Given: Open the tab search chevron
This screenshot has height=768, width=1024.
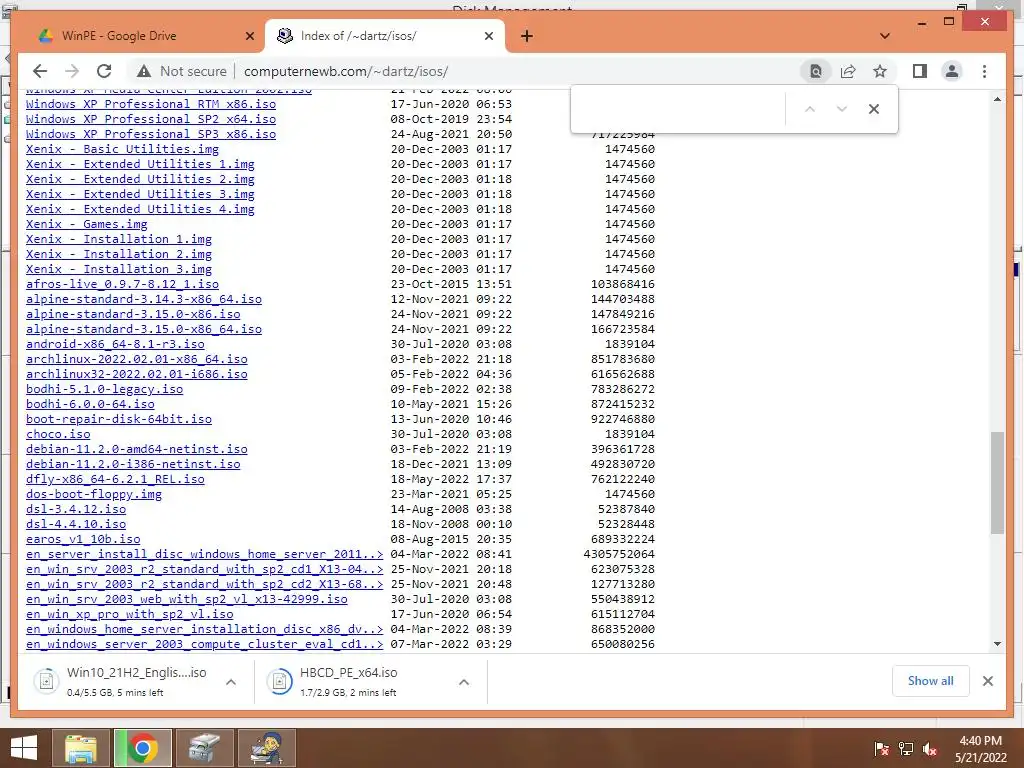Looking at the screenshot, I should point(885,36).
